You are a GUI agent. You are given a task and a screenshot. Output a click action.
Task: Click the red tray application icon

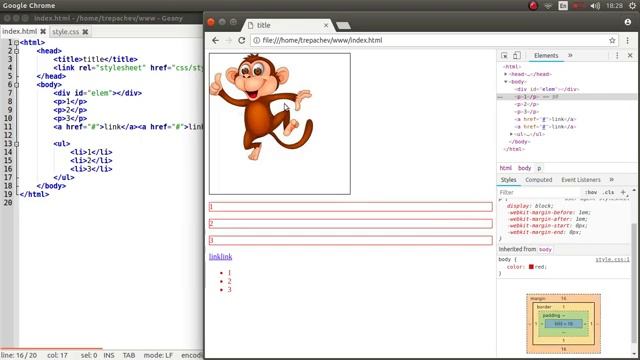pos(533,6)
